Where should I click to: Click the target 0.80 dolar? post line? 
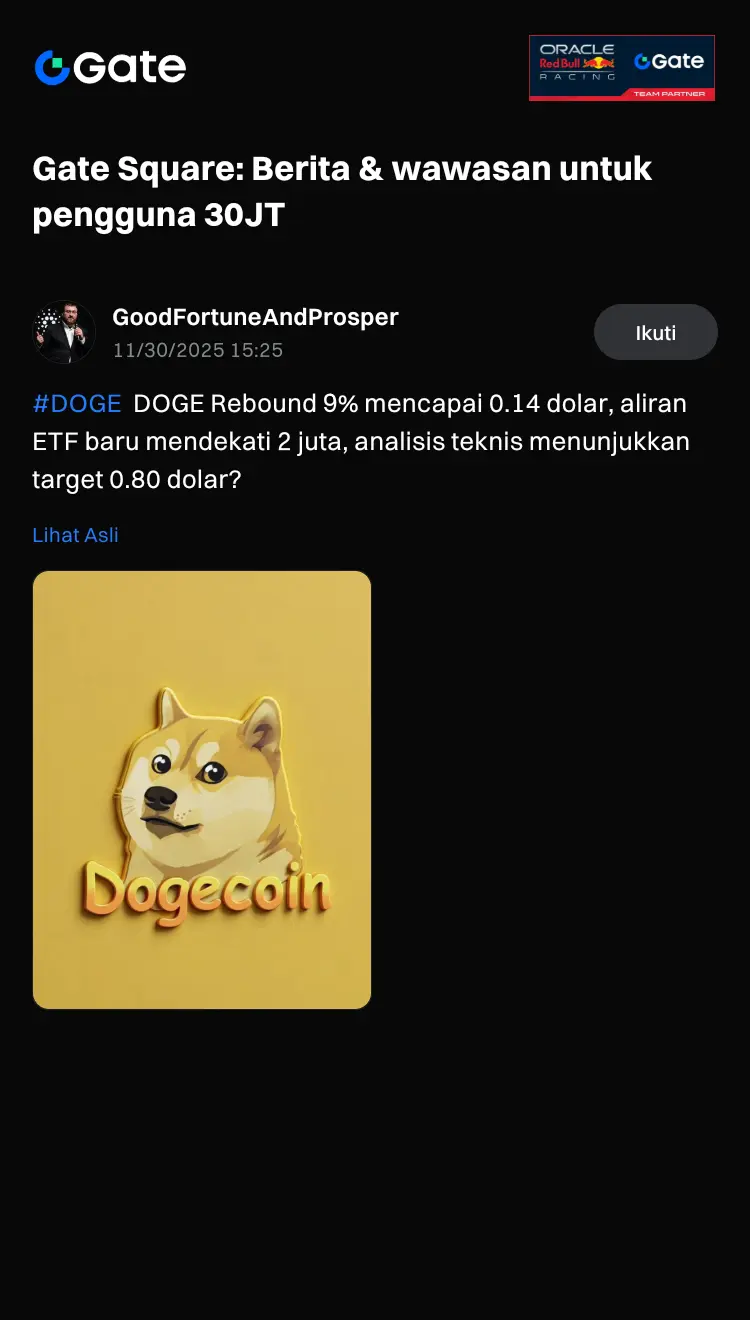(137, 480)
